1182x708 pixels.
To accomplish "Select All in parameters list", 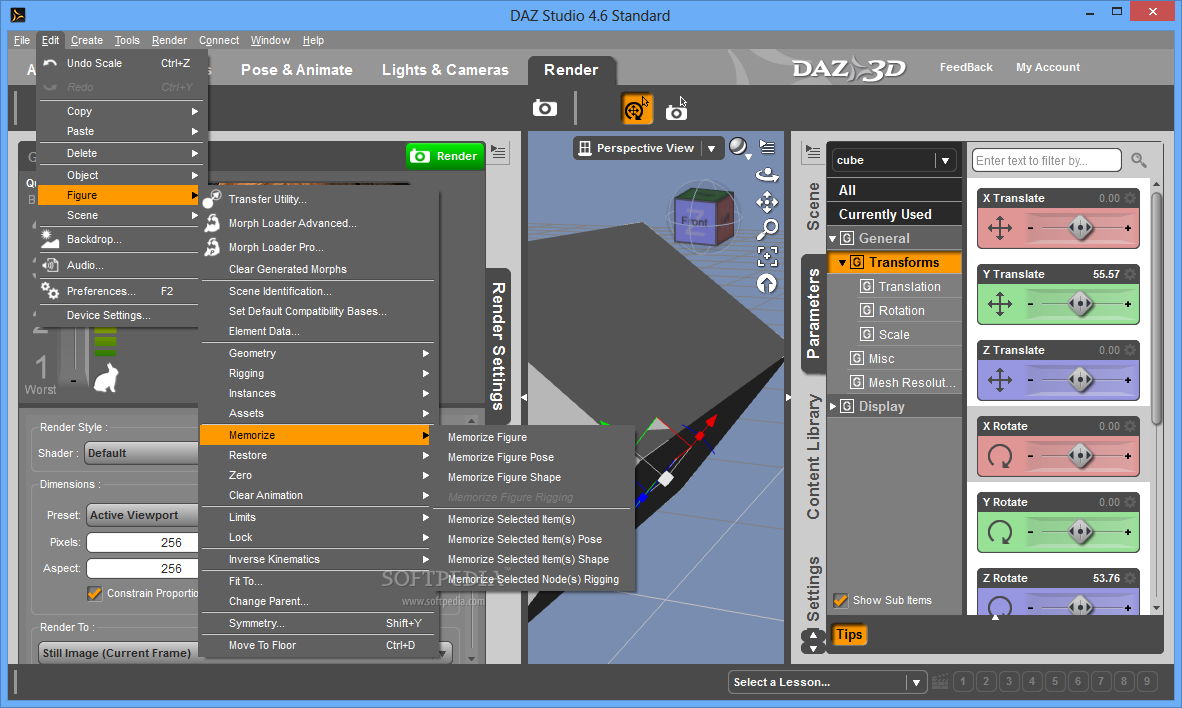I will click(x=895, y=190).
